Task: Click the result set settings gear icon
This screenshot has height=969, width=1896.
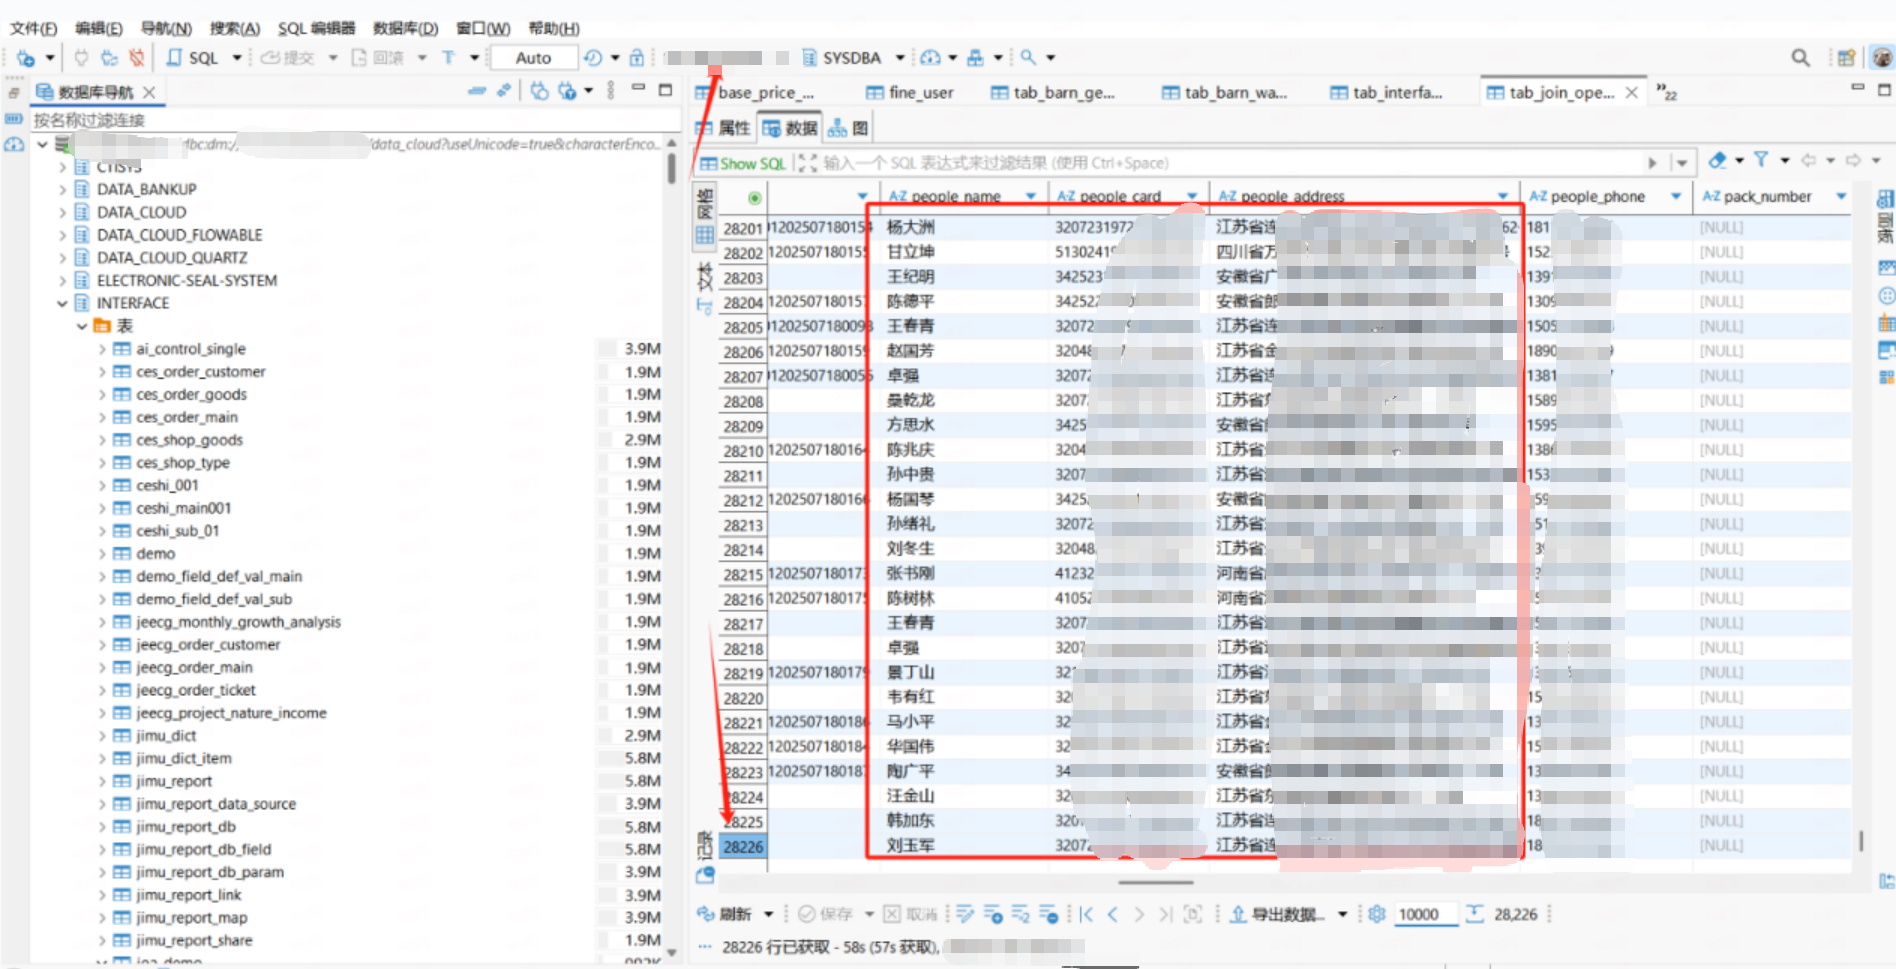Action: [1376, 914]
